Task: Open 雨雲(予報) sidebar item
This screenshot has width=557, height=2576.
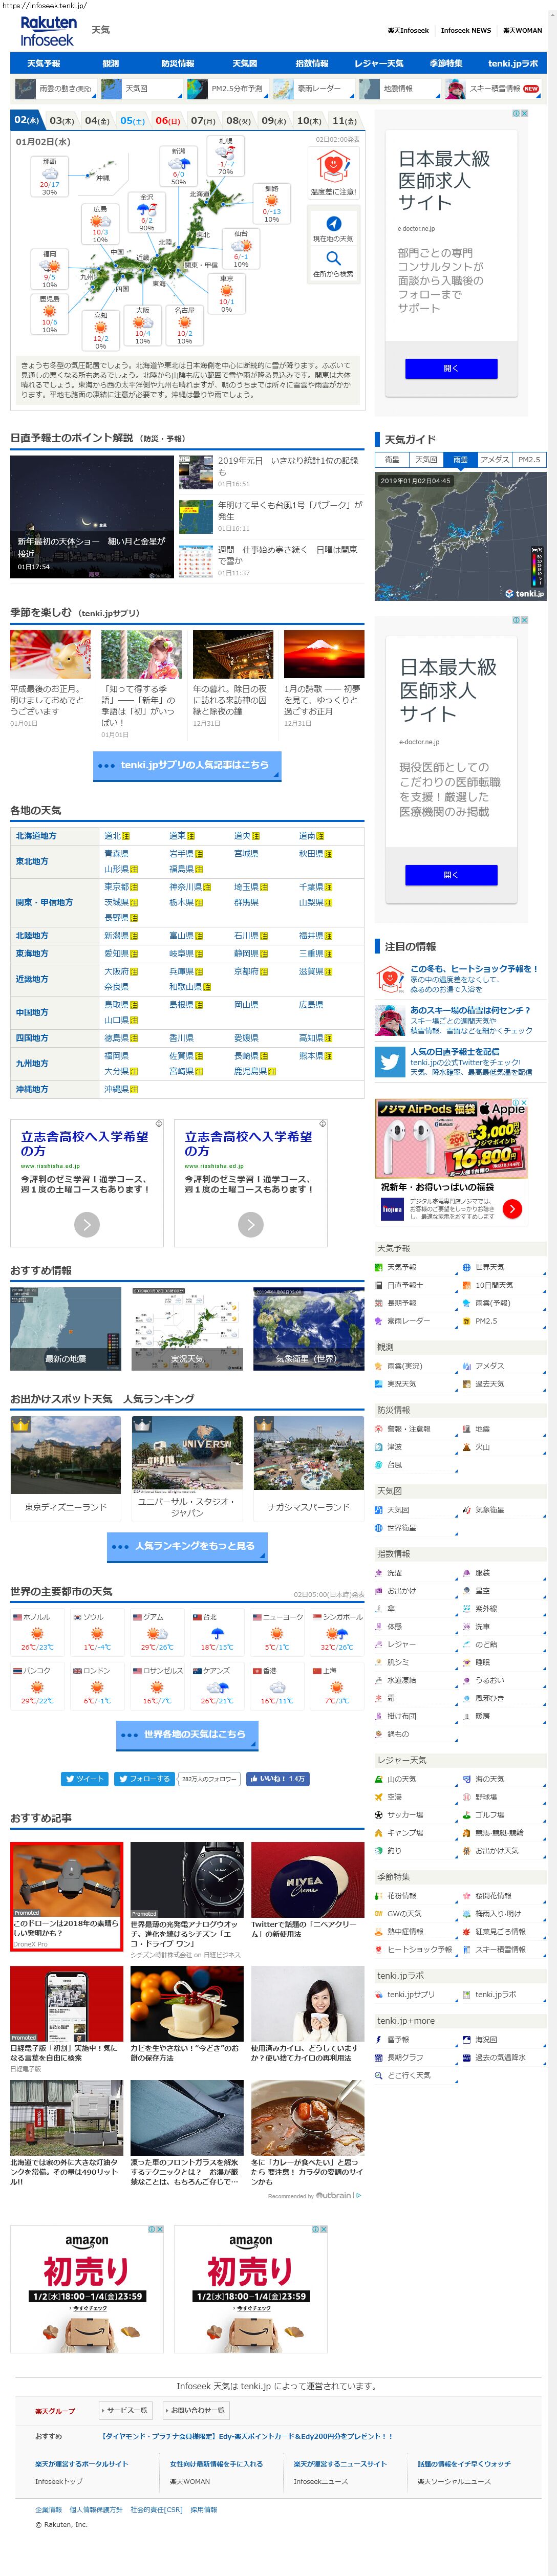Action: 492,1303
